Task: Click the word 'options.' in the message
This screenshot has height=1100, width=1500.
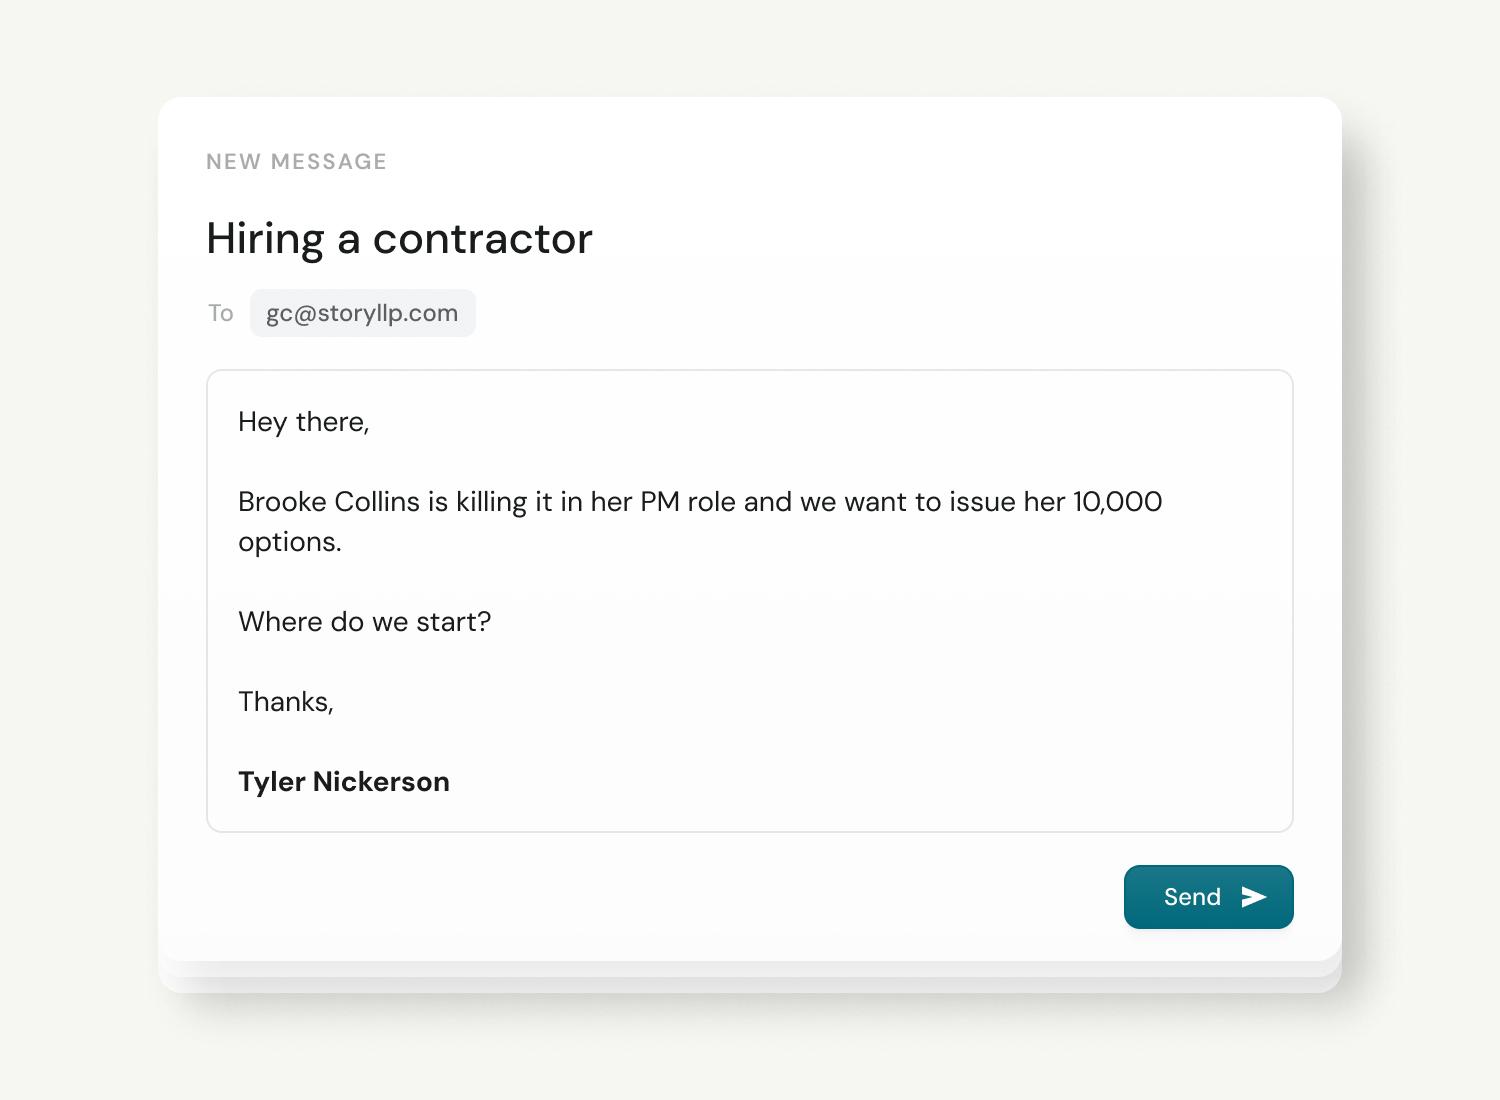Action: click(289, 542)
